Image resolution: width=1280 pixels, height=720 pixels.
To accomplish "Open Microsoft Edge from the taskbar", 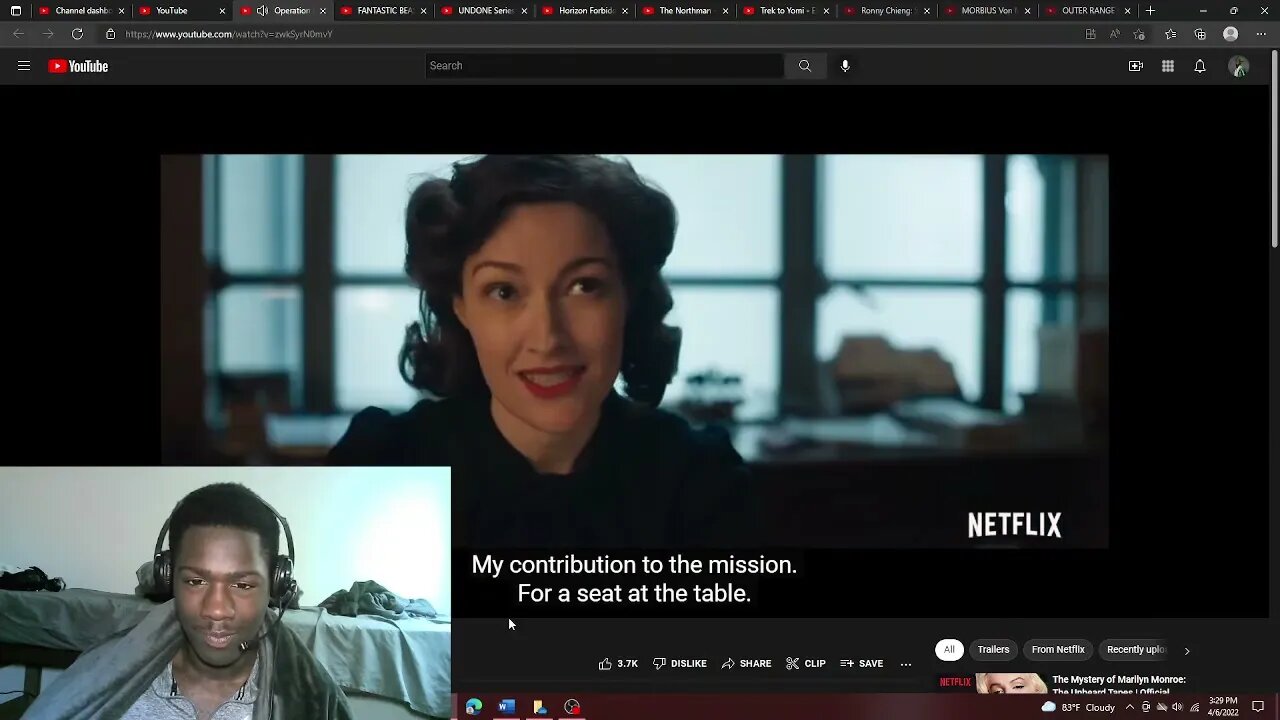I will [474, 707].
